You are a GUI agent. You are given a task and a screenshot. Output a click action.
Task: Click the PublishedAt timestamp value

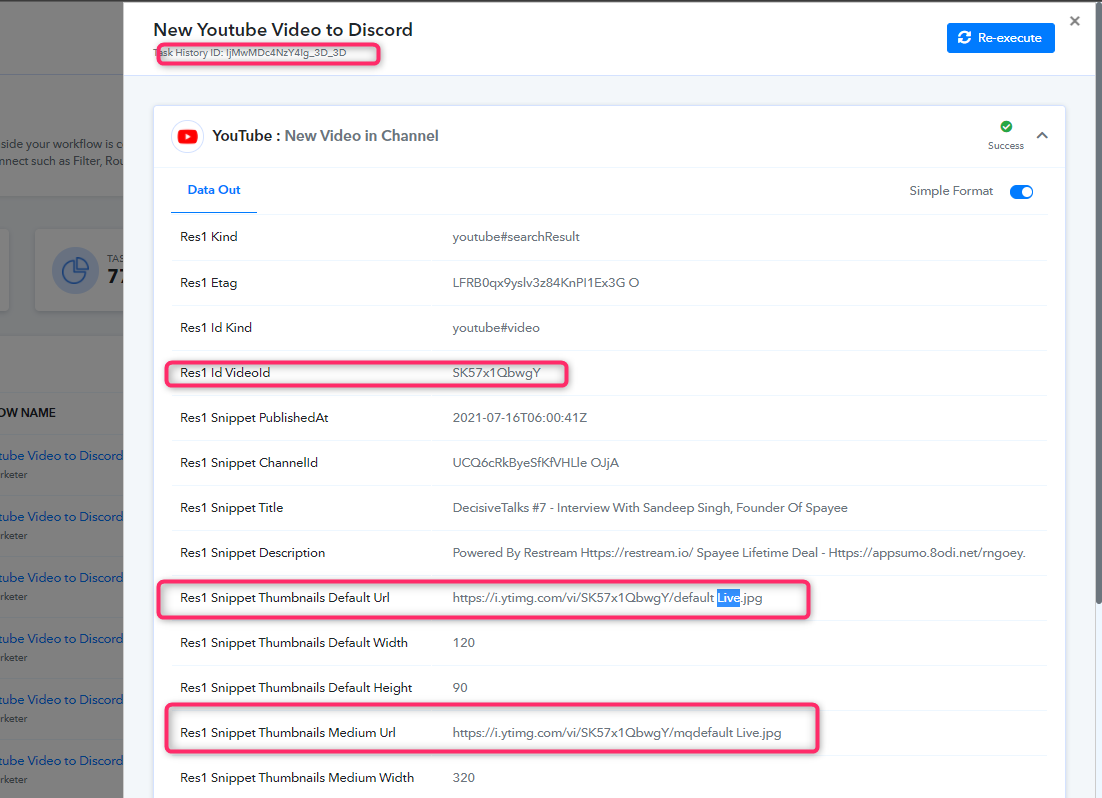(519, 418)
